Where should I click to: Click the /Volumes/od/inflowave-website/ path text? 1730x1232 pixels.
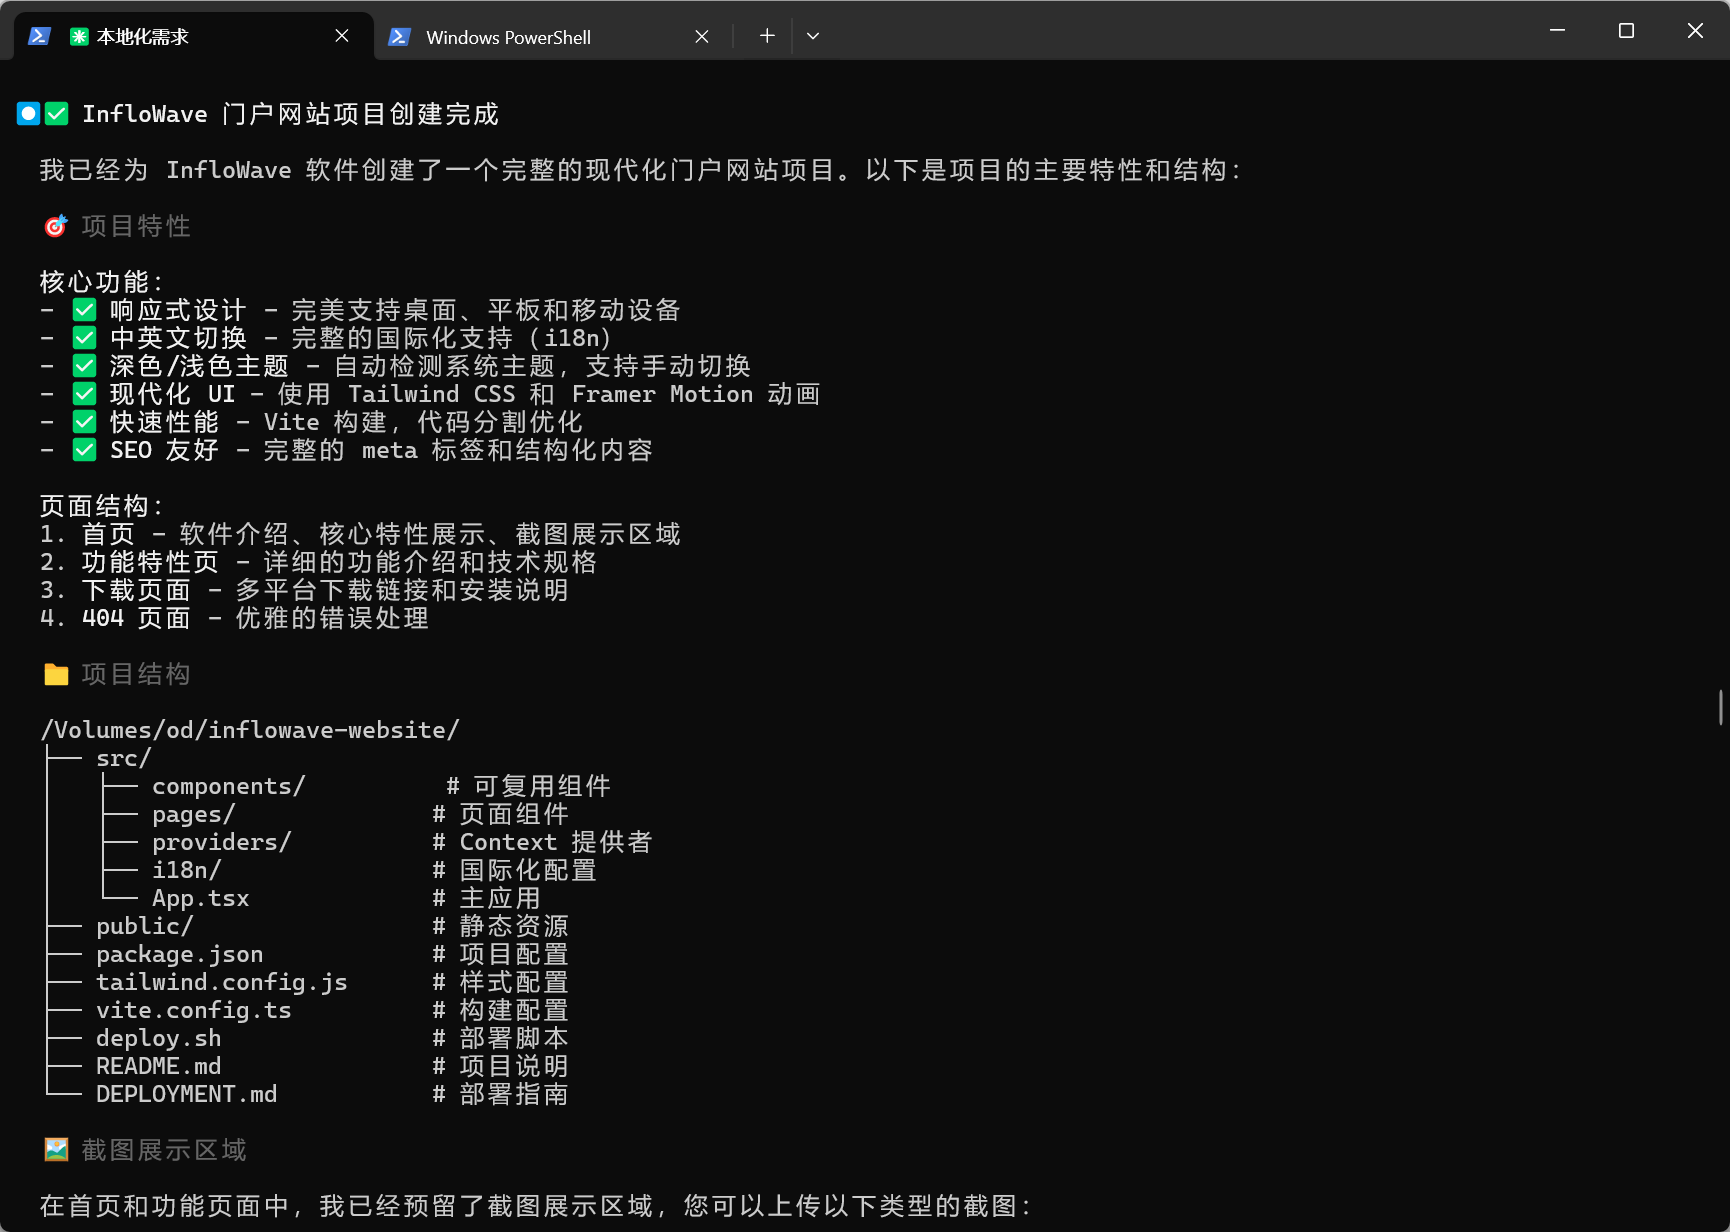[x=250, y=731]
